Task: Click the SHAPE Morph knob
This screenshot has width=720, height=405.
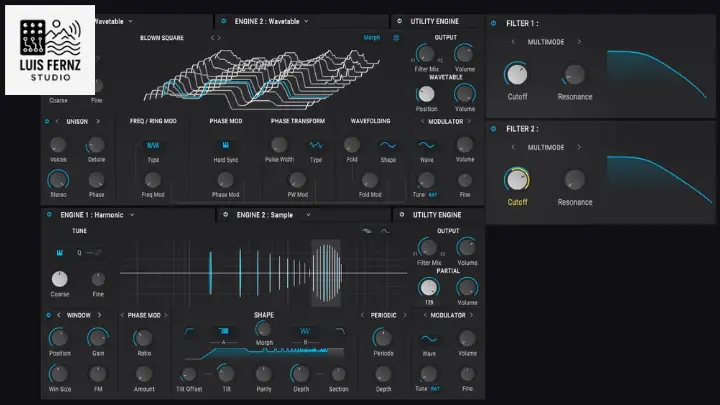Action: tap(264, 329)
